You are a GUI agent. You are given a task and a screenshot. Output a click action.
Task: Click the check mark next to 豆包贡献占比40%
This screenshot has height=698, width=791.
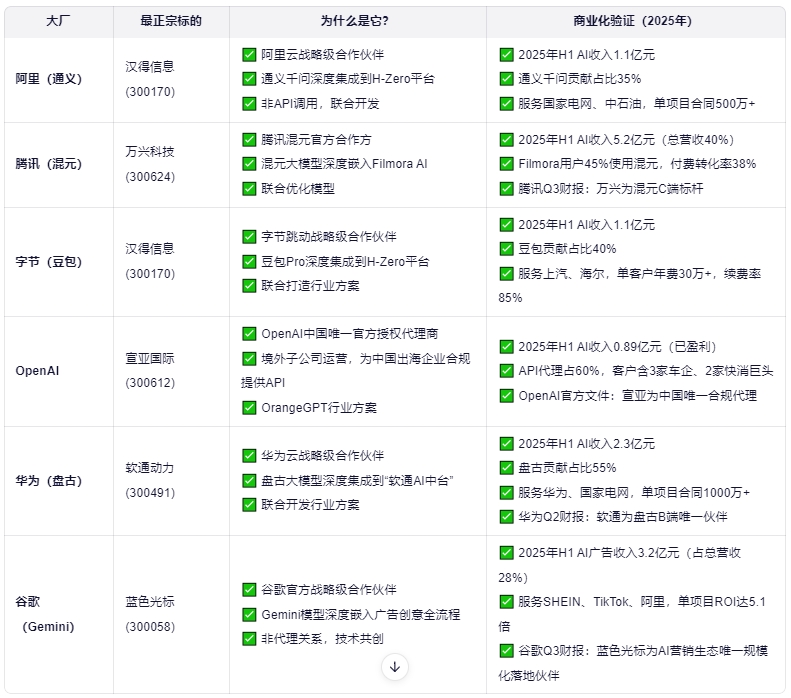point(506,249)
